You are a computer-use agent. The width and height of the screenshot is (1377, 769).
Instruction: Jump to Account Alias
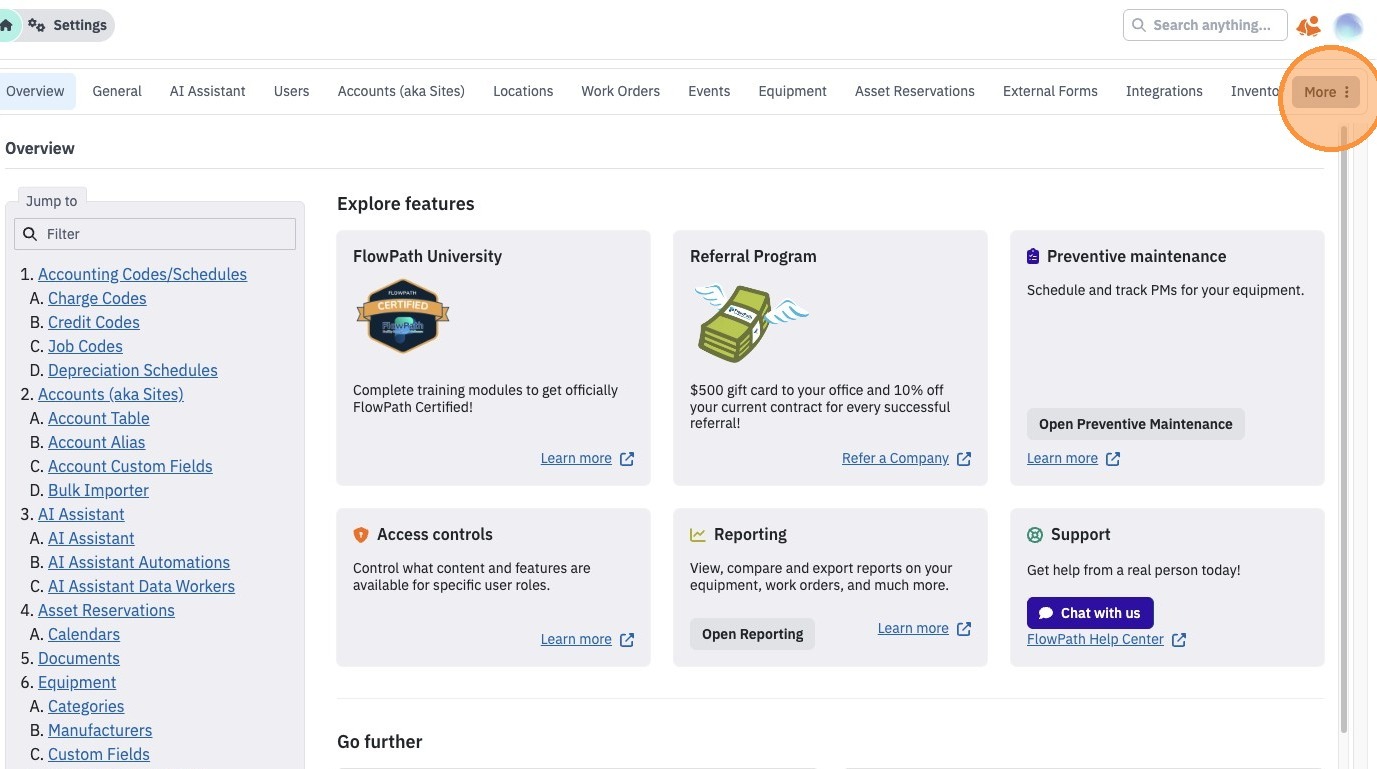pyautogui.click(x=97, y=442)
